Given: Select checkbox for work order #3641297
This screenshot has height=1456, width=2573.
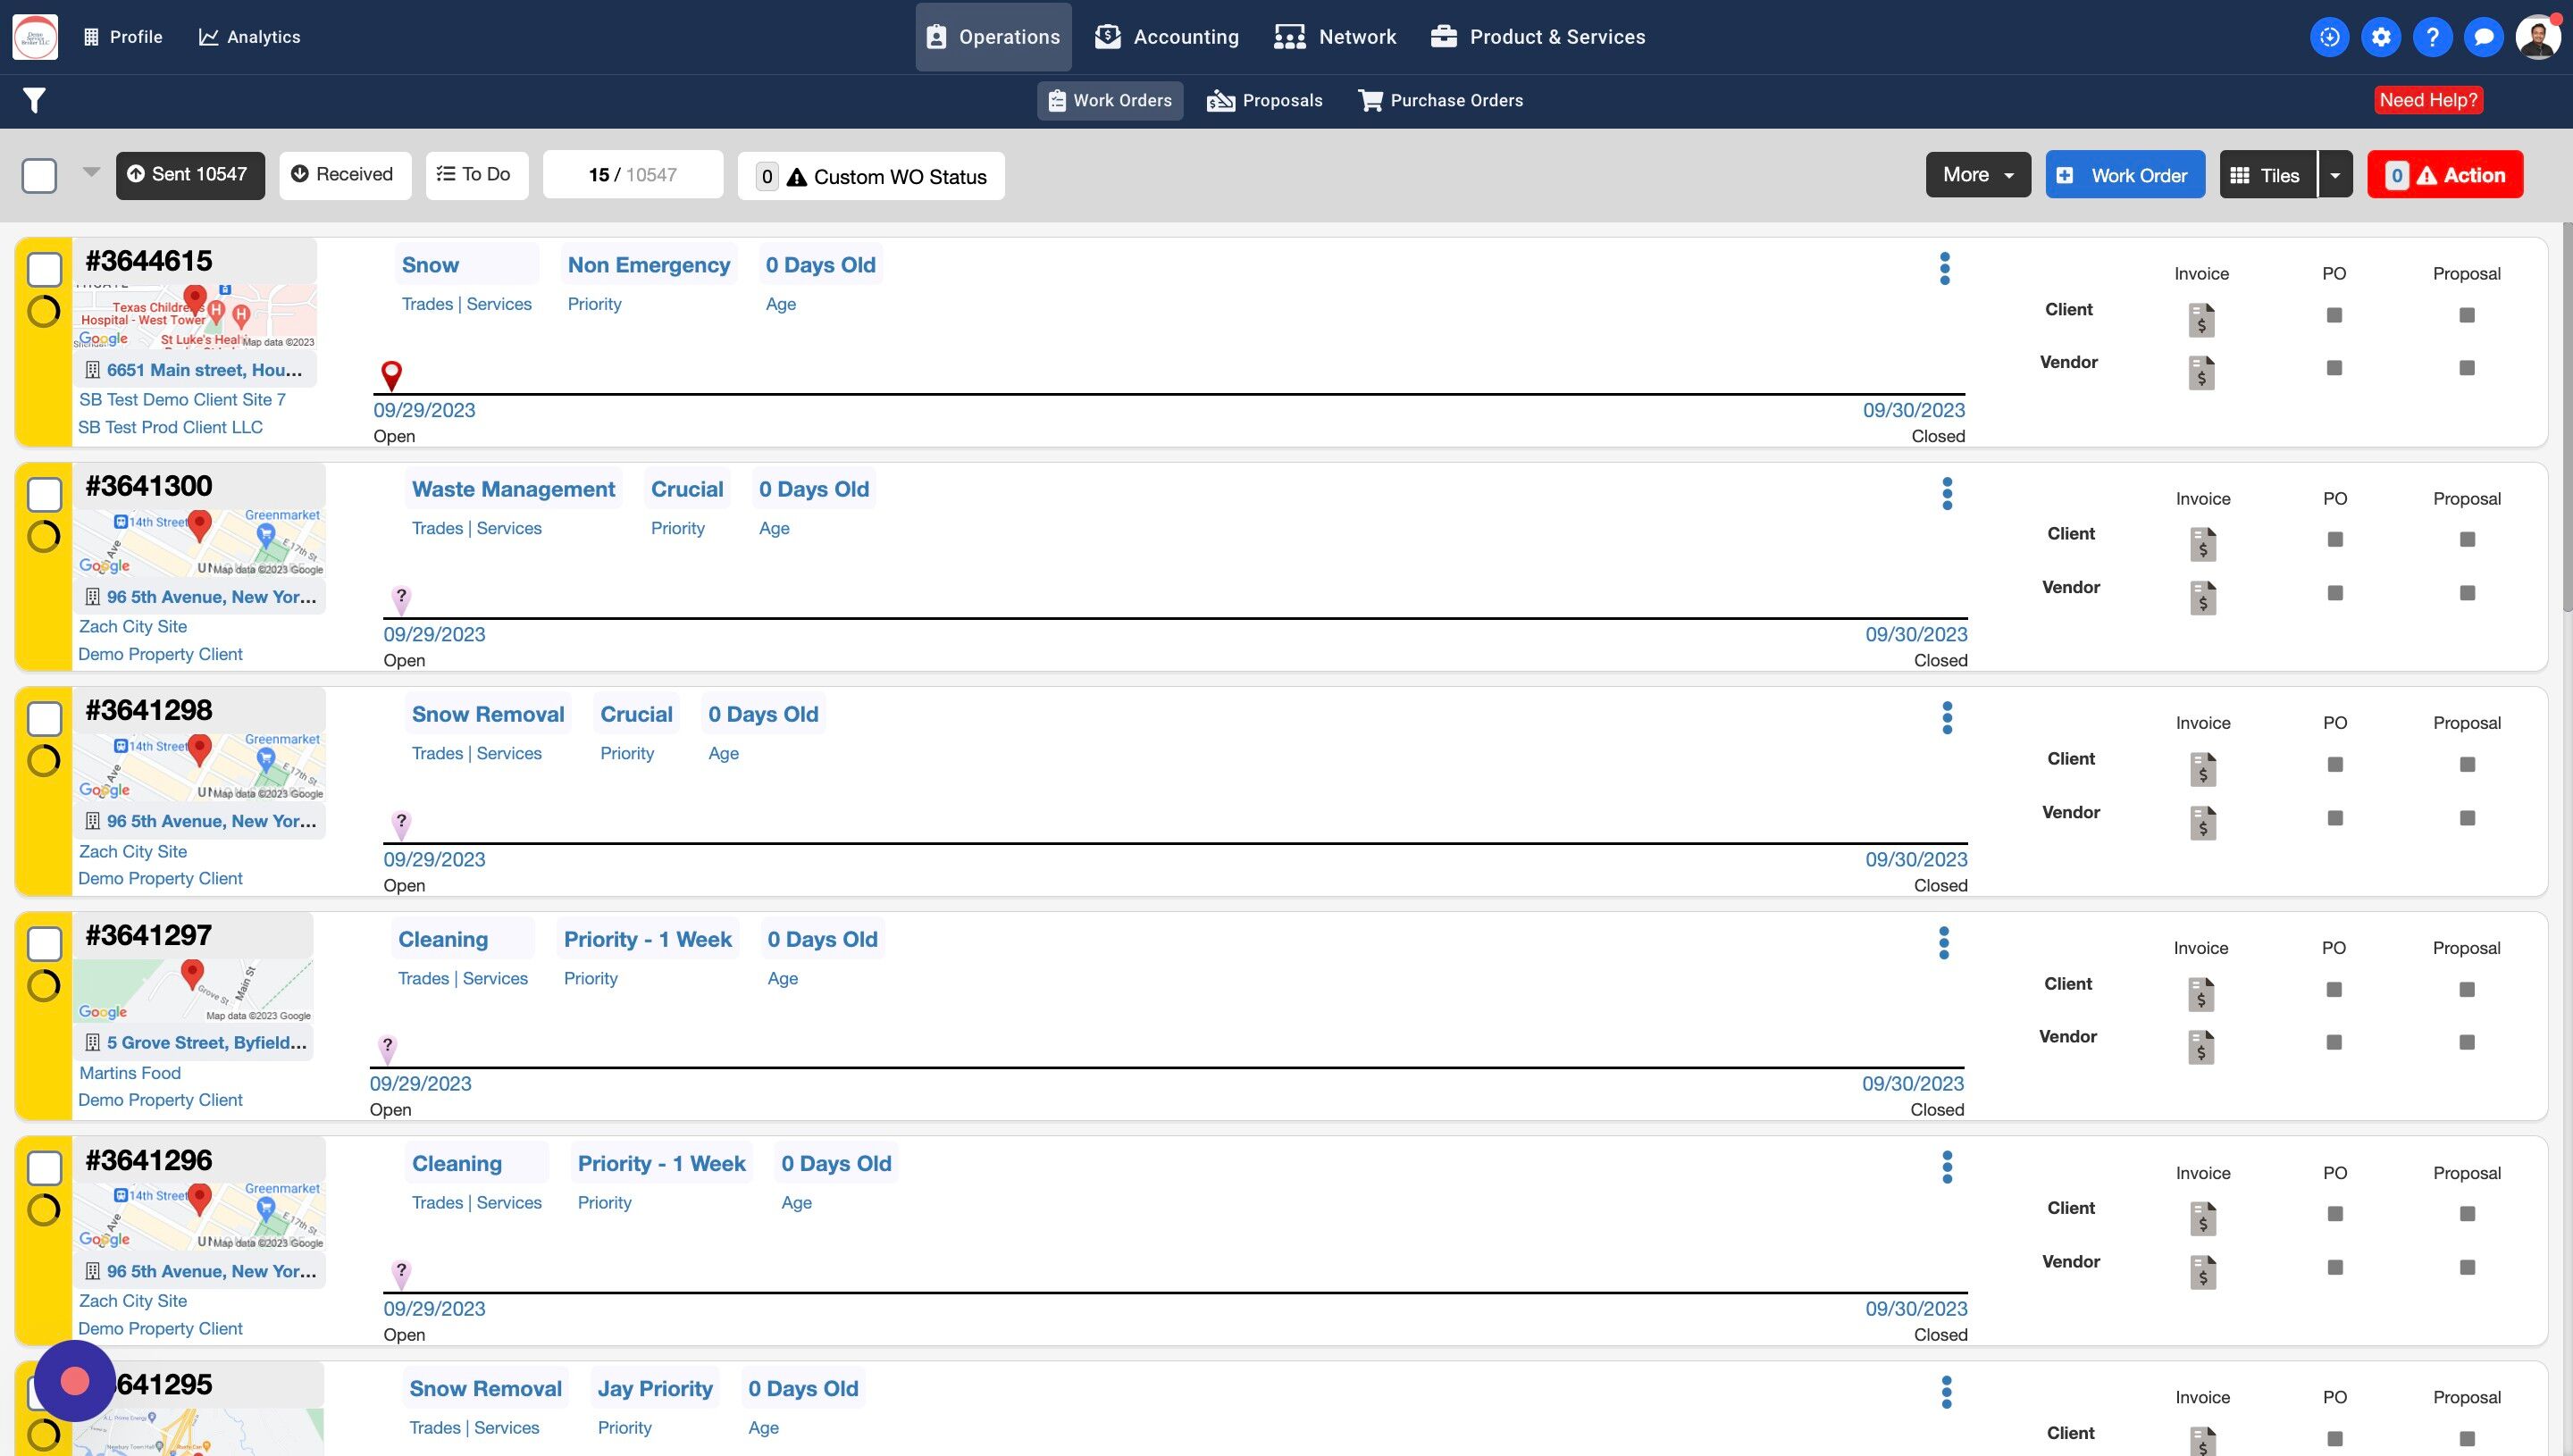Looking at the screenshot, I should 44,943.
